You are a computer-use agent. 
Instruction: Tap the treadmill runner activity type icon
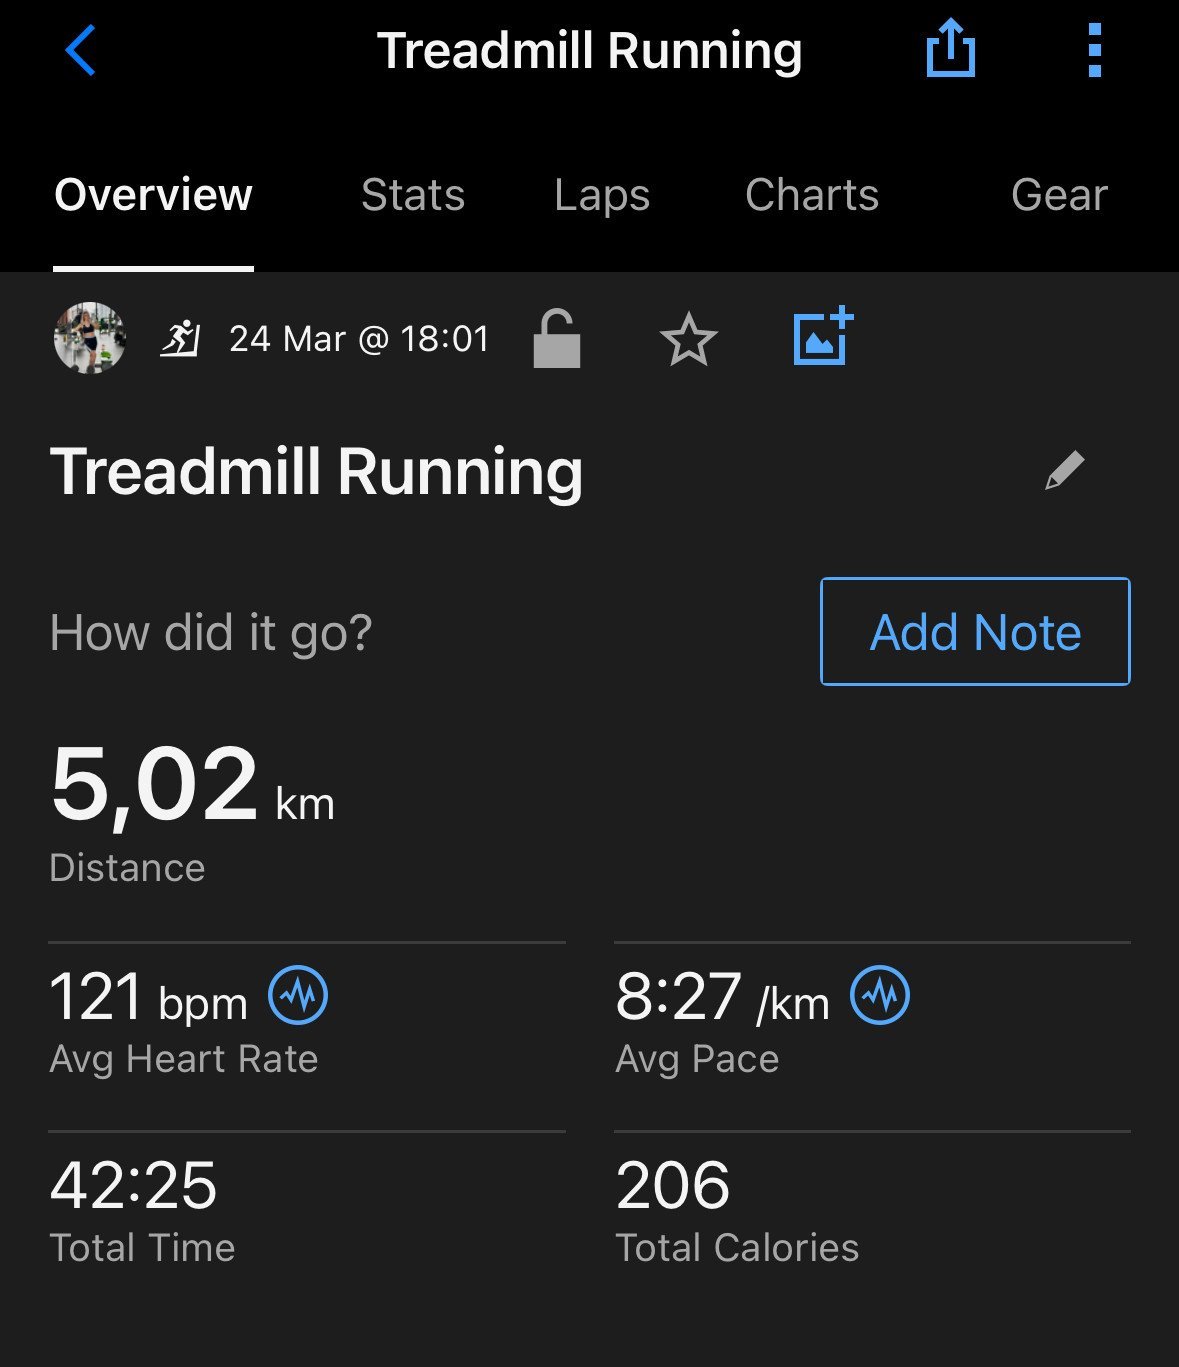click(x=180, y=339)
